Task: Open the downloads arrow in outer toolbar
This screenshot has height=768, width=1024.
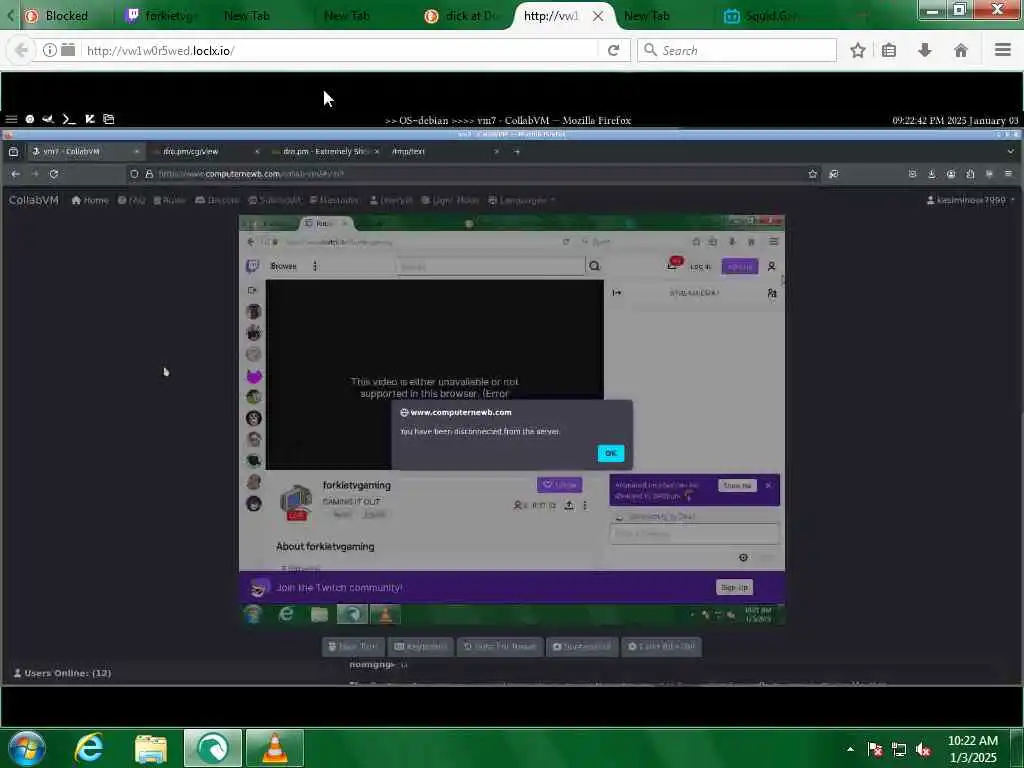Action: click(925, 50)
